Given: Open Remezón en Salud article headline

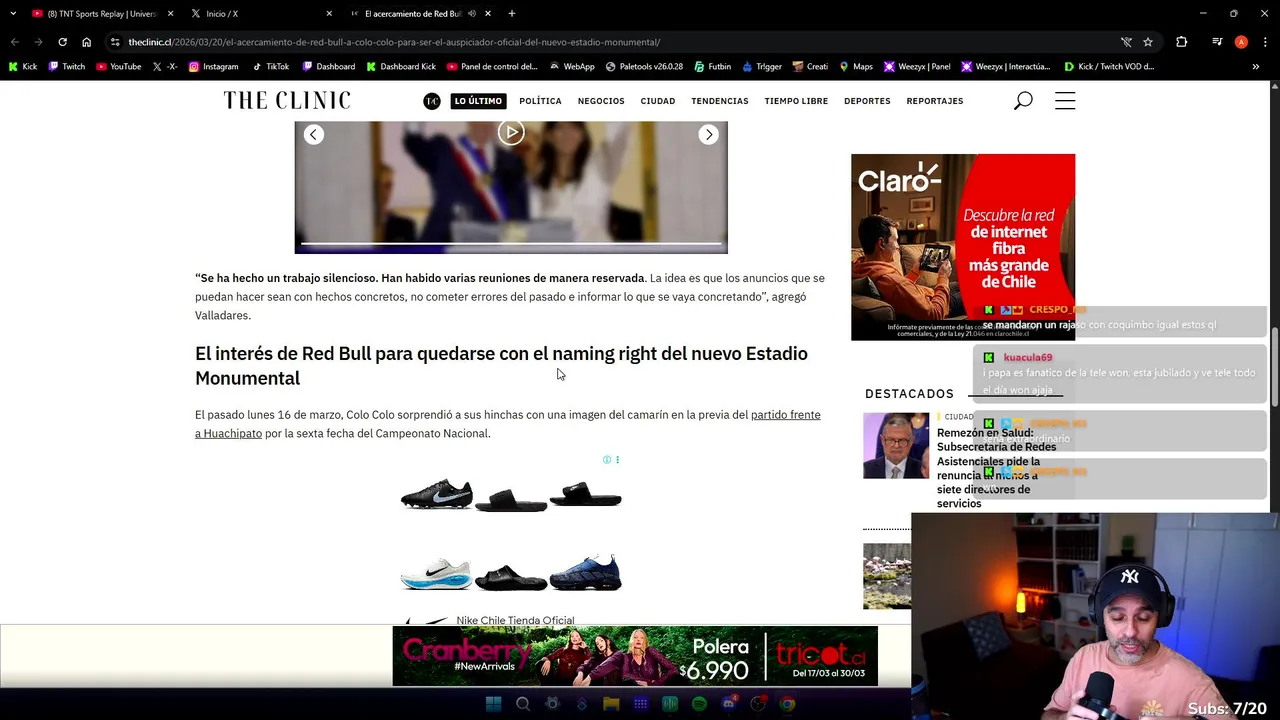Looking at the screenshot, I should tap(996, 468).
